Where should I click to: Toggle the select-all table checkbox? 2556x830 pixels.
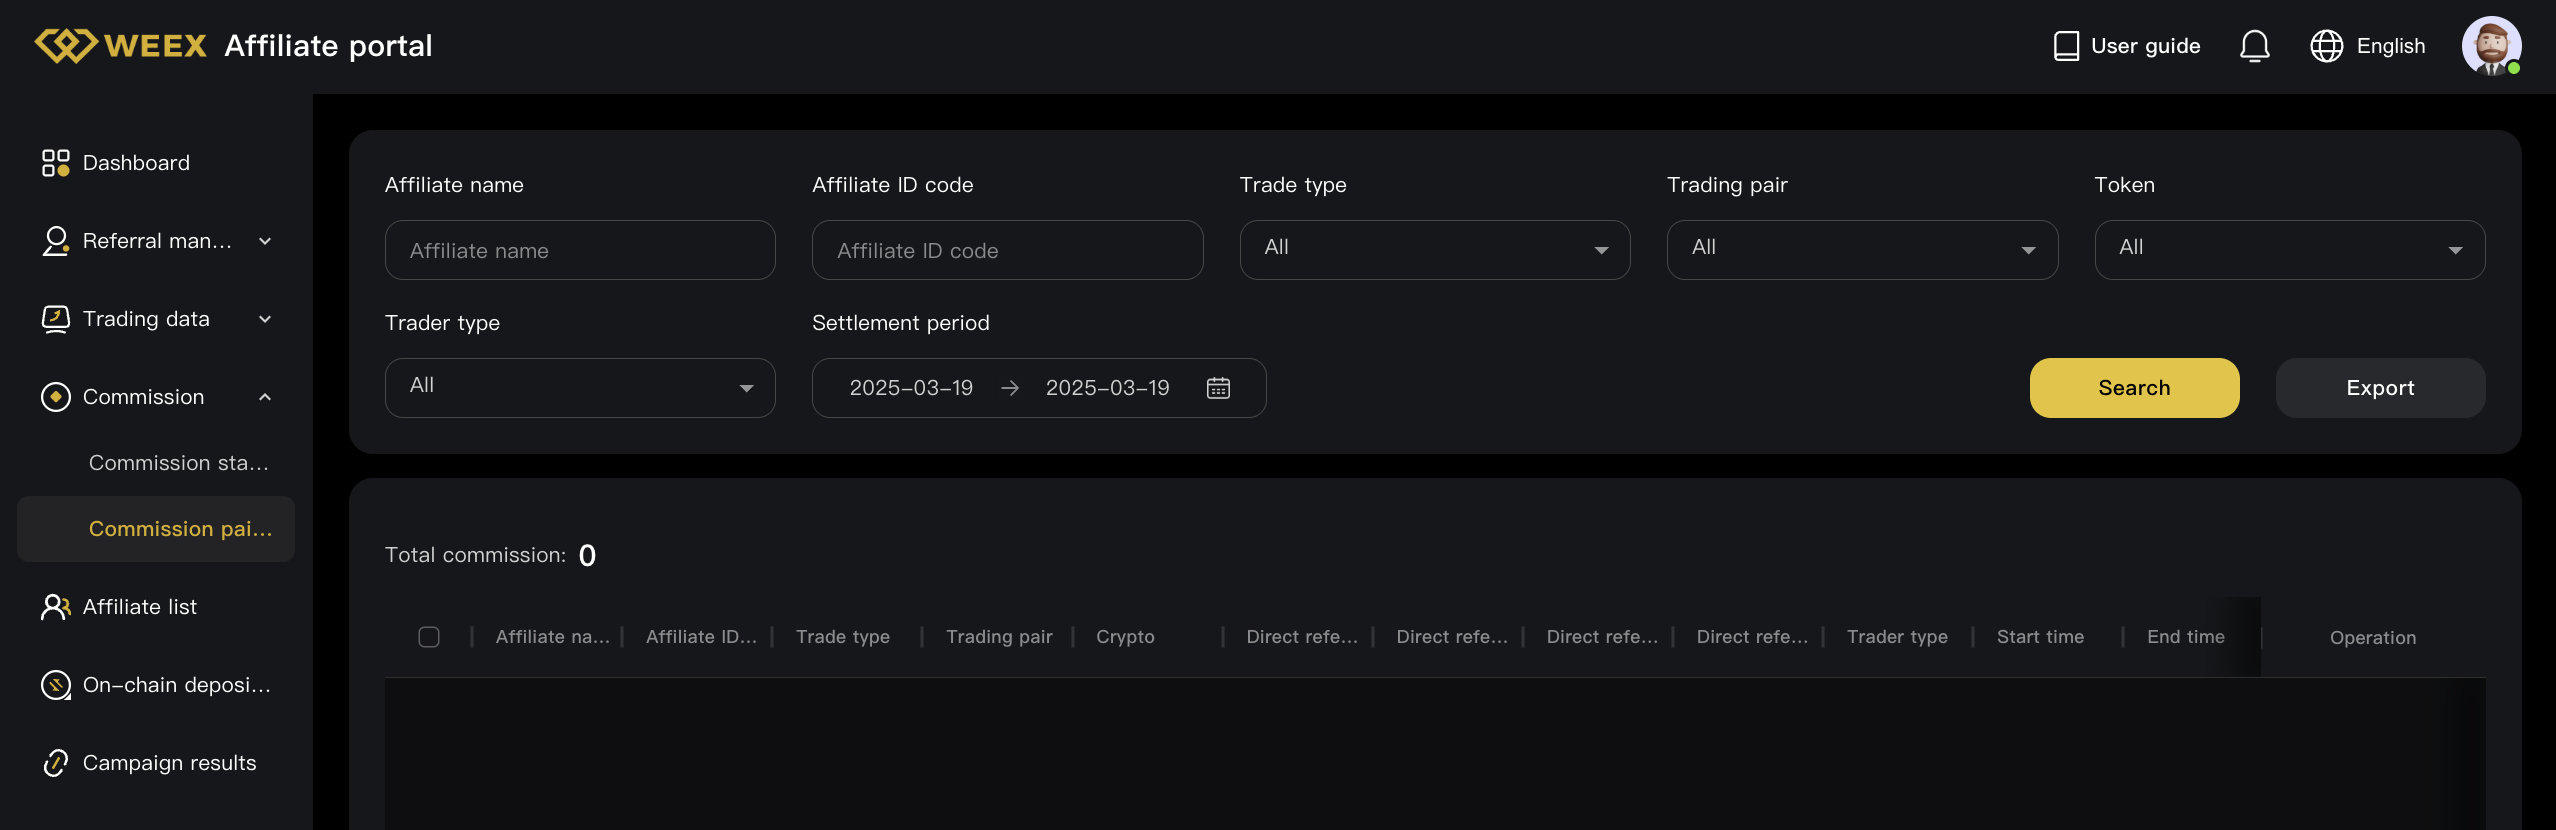coord(429,637)
